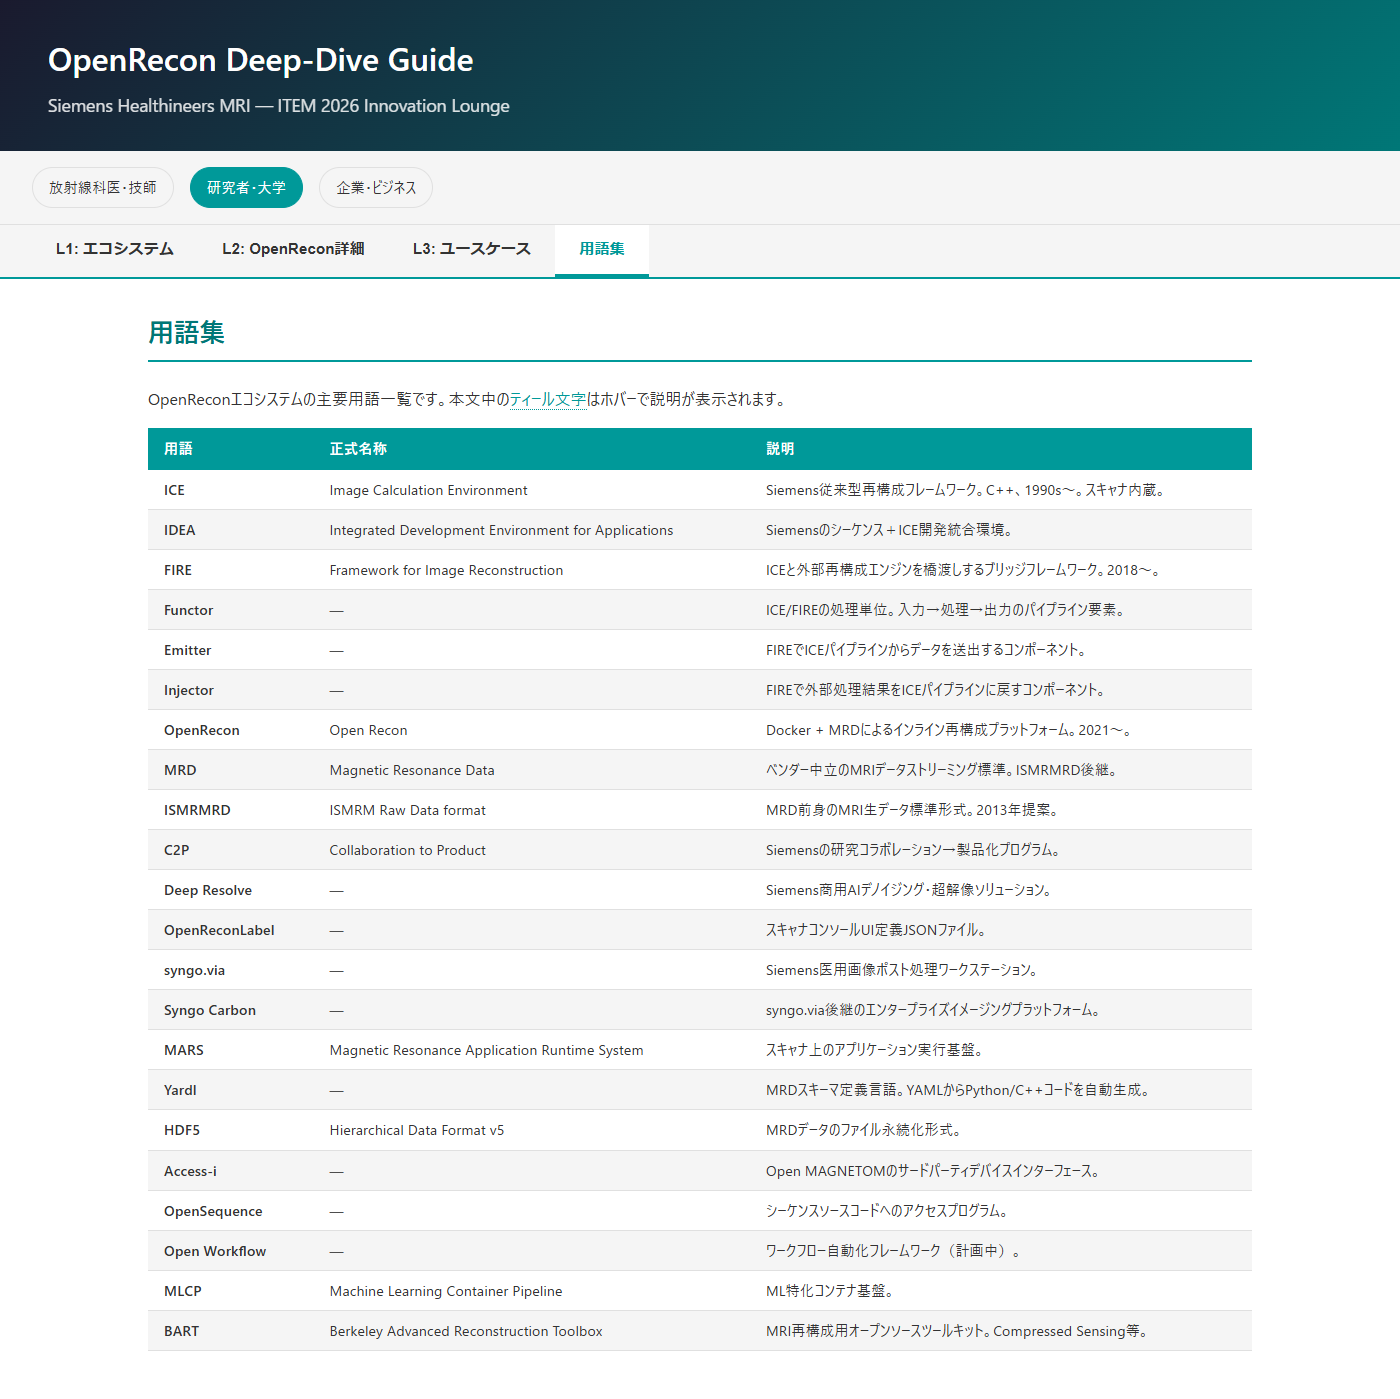The height and width of the screenshot is (1399, 1400).
Task: Select the FIRE term row
Action: pos(178,570)
